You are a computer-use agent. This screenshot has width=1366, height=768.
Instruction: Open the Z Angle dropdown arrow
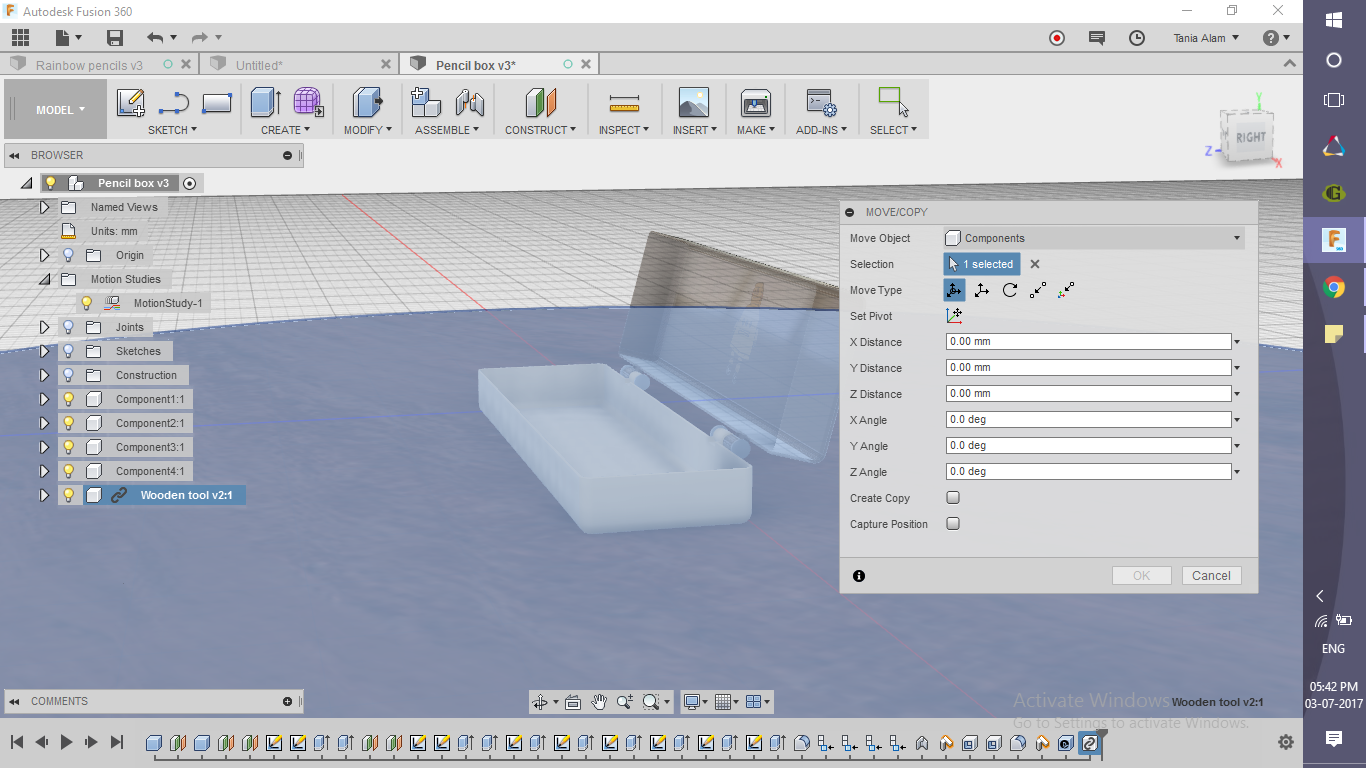1237,472
